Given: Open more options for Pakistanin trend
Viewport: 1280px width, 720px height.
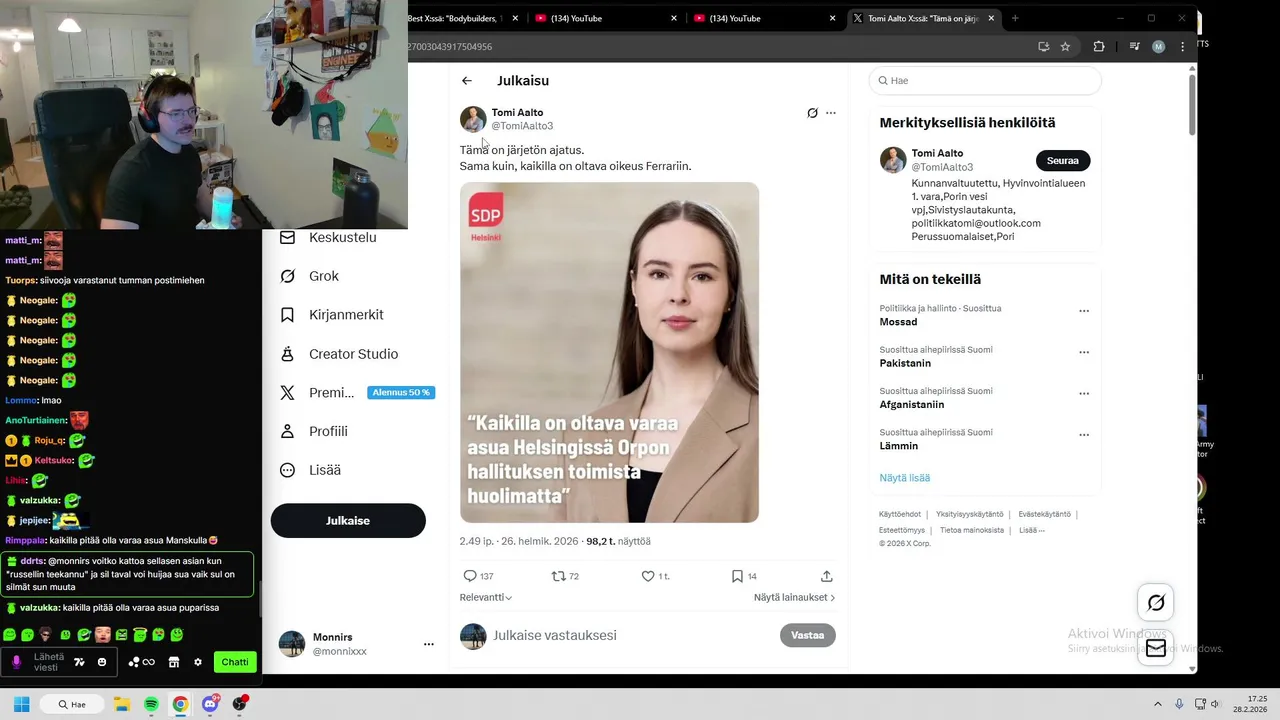Looking at the screenshot, I should coord(1084,352).
